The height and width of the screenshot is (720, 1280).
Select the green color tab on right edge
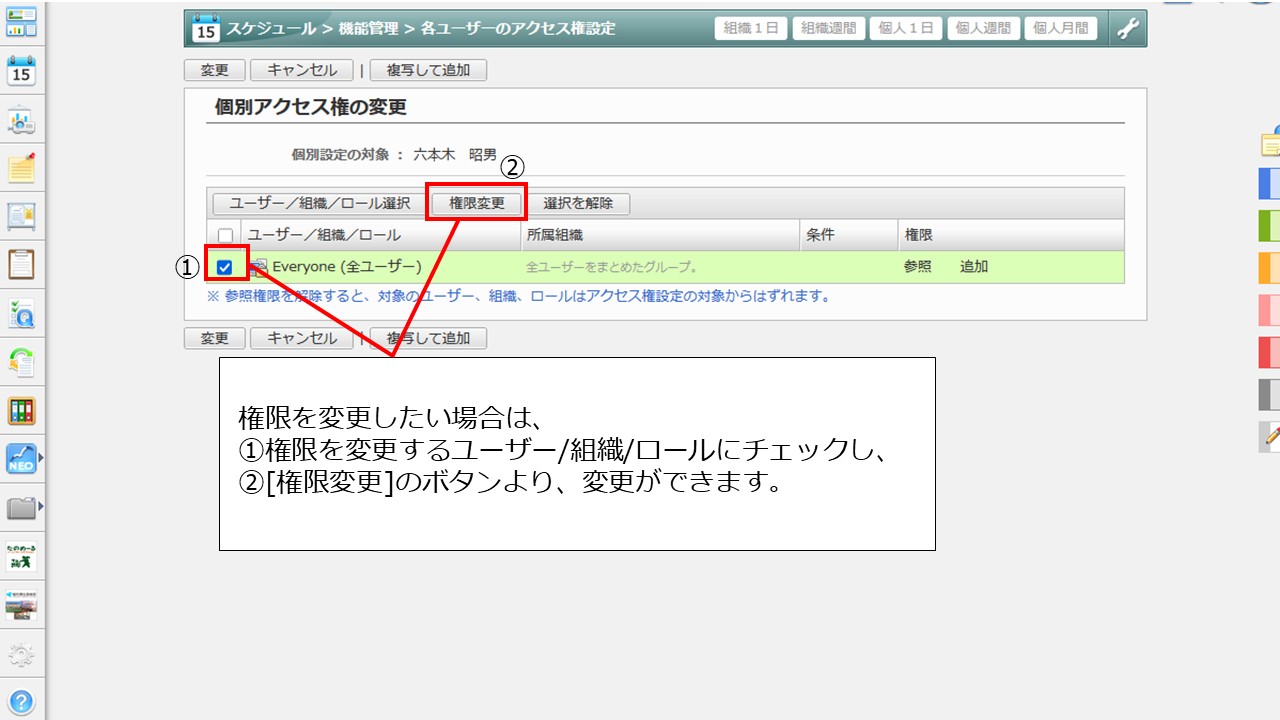[1269, 227]
